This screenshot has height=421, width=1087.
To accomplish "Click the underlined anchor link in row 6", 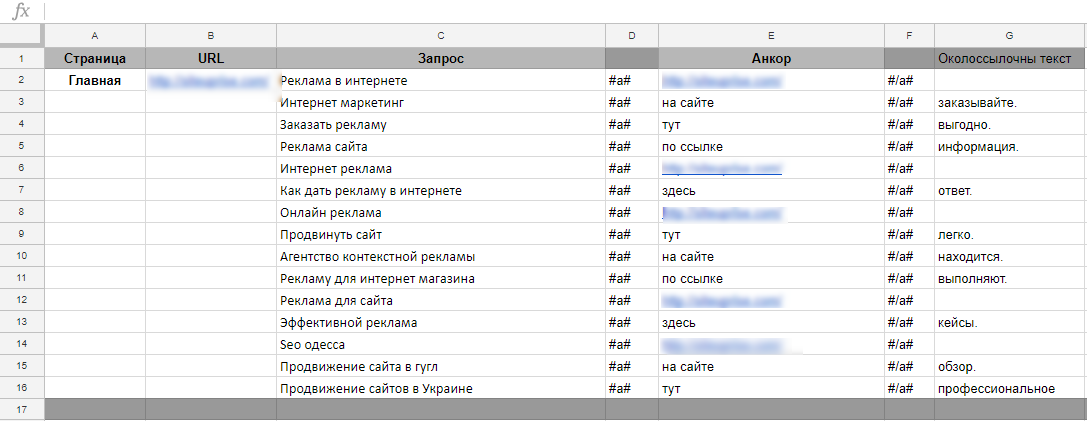I will click(x=722, y=168).
